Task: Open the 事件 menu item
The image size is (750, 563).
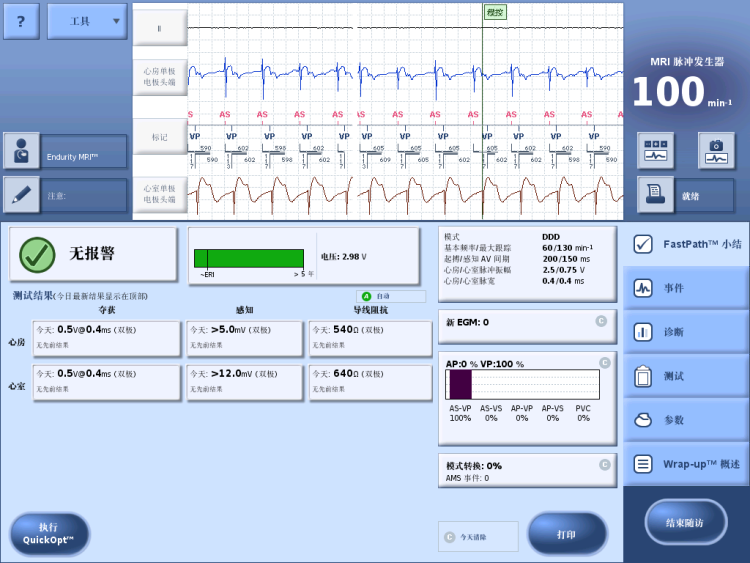Action: [x=686, y=288]
